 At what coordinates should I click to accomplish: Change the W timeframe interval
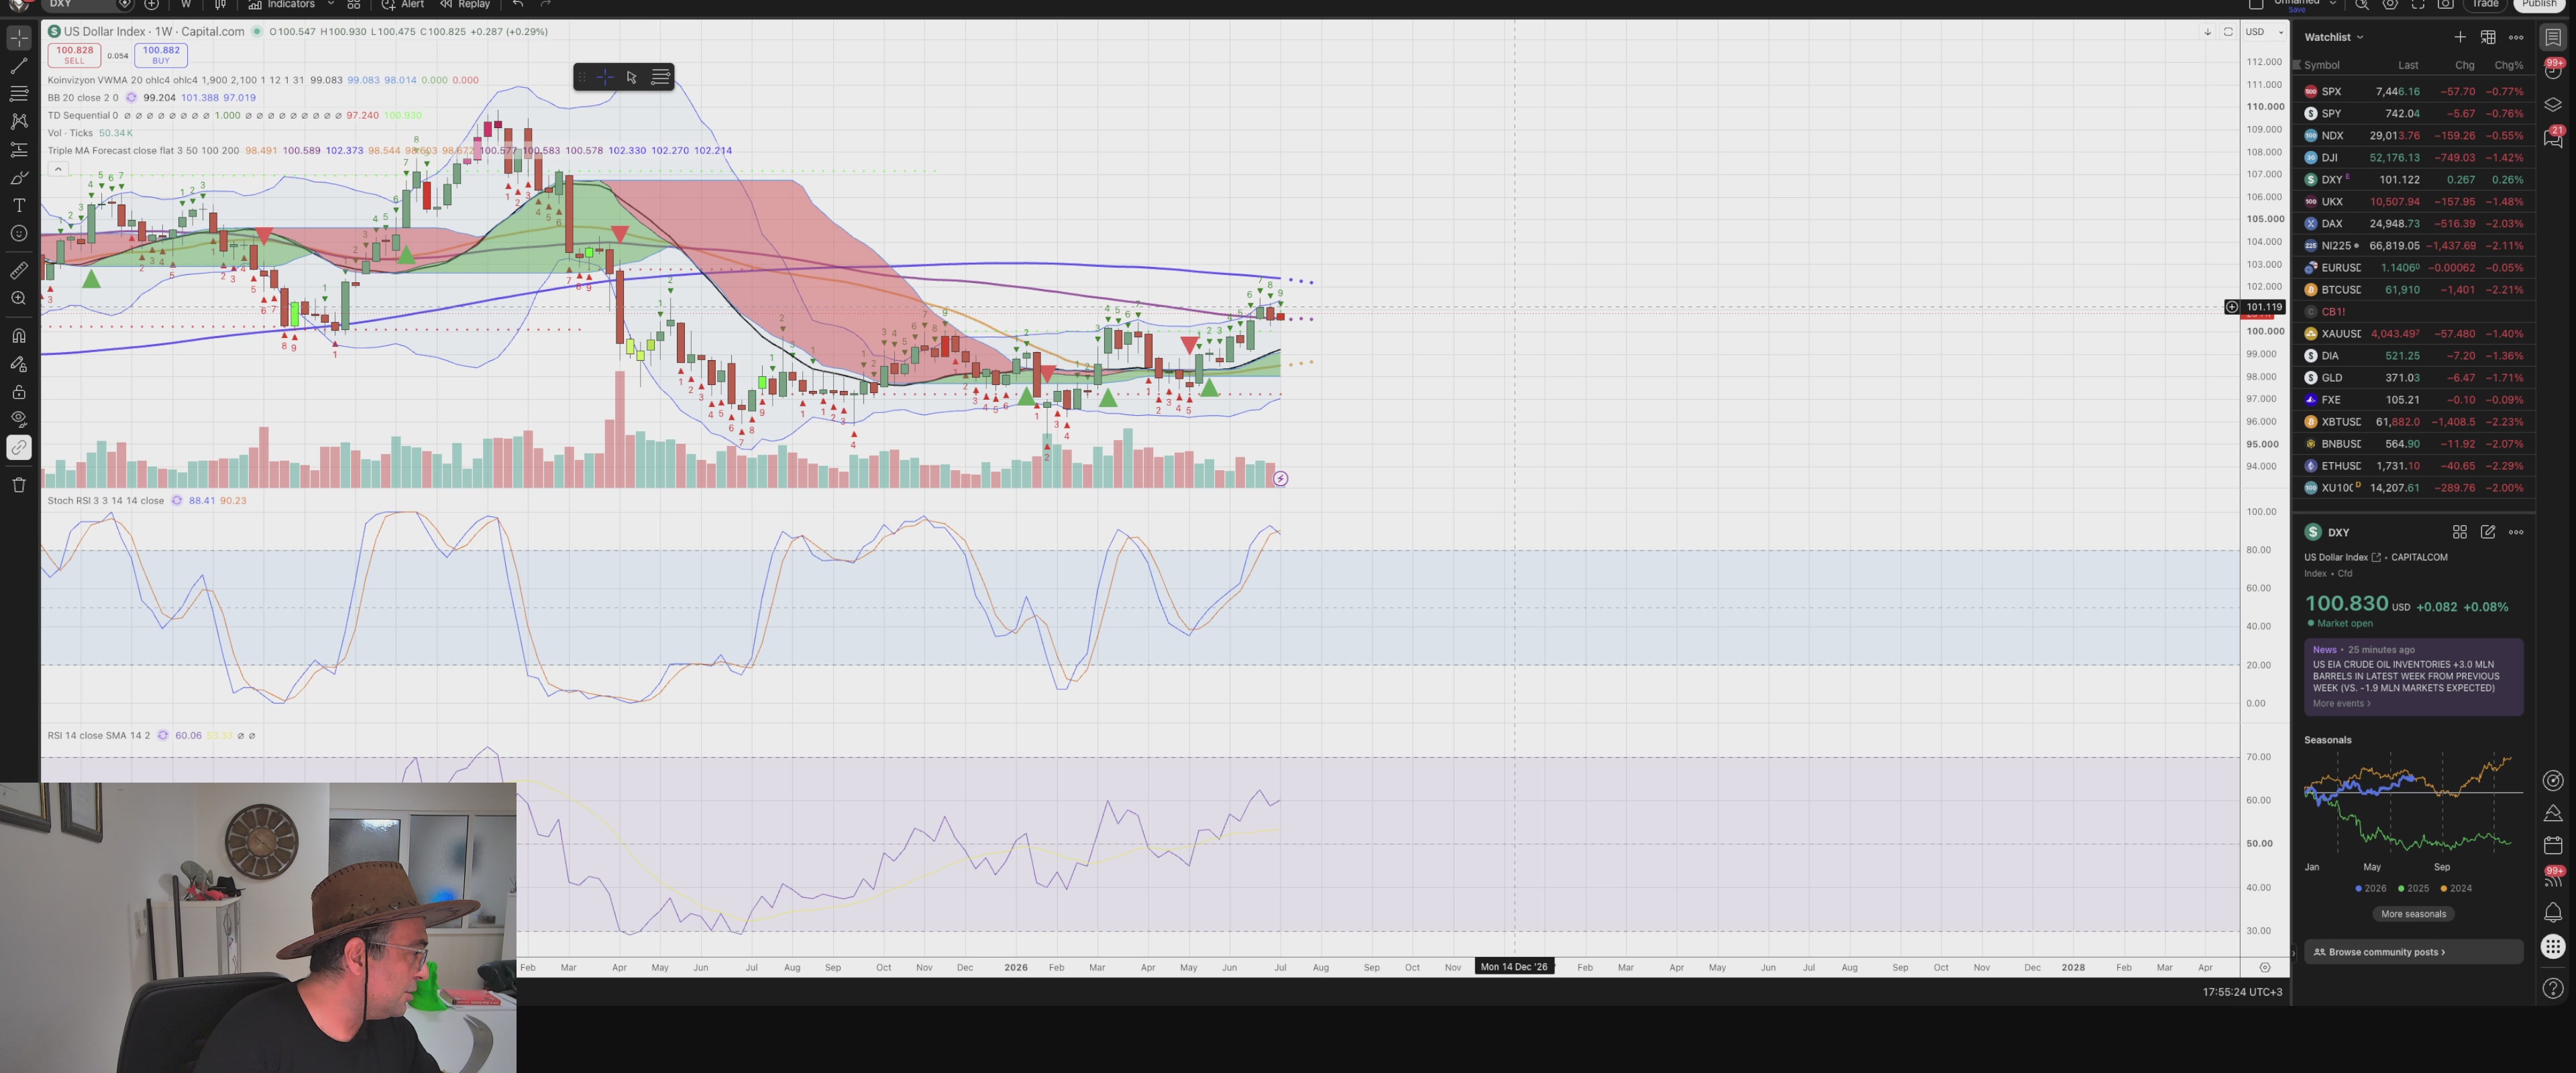pyautogui.click(x=185, y=5)
